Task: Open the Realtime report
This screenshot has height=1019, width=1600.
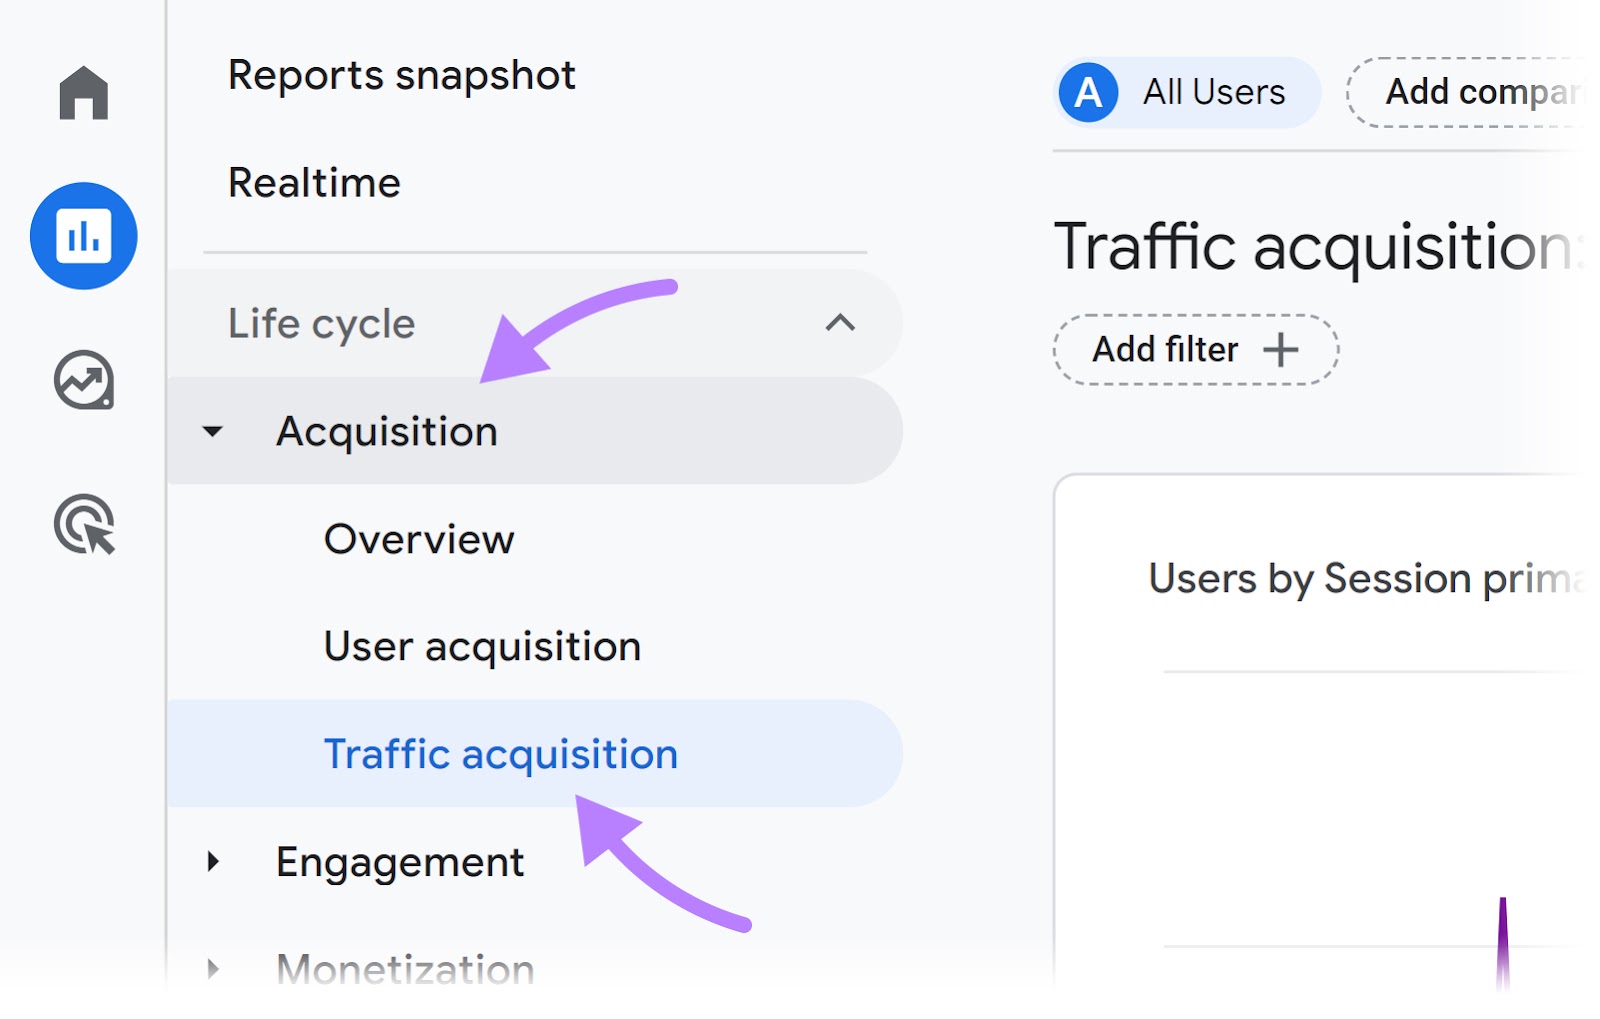Action: [x=314, y=183]
